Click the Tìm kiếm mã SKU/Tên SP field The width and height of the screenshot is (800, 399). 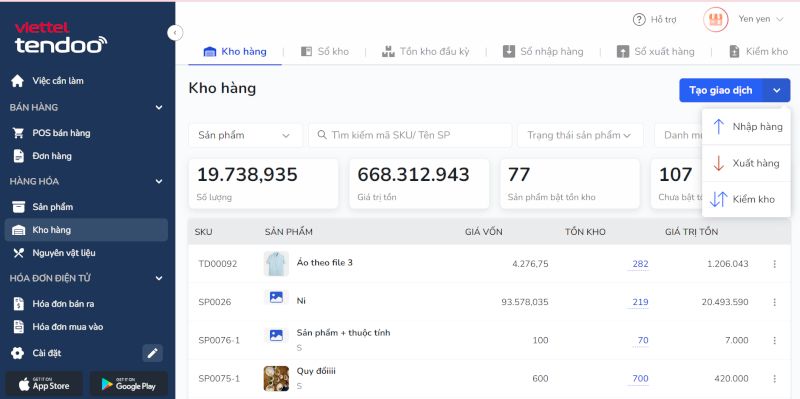tap(410, 135)
